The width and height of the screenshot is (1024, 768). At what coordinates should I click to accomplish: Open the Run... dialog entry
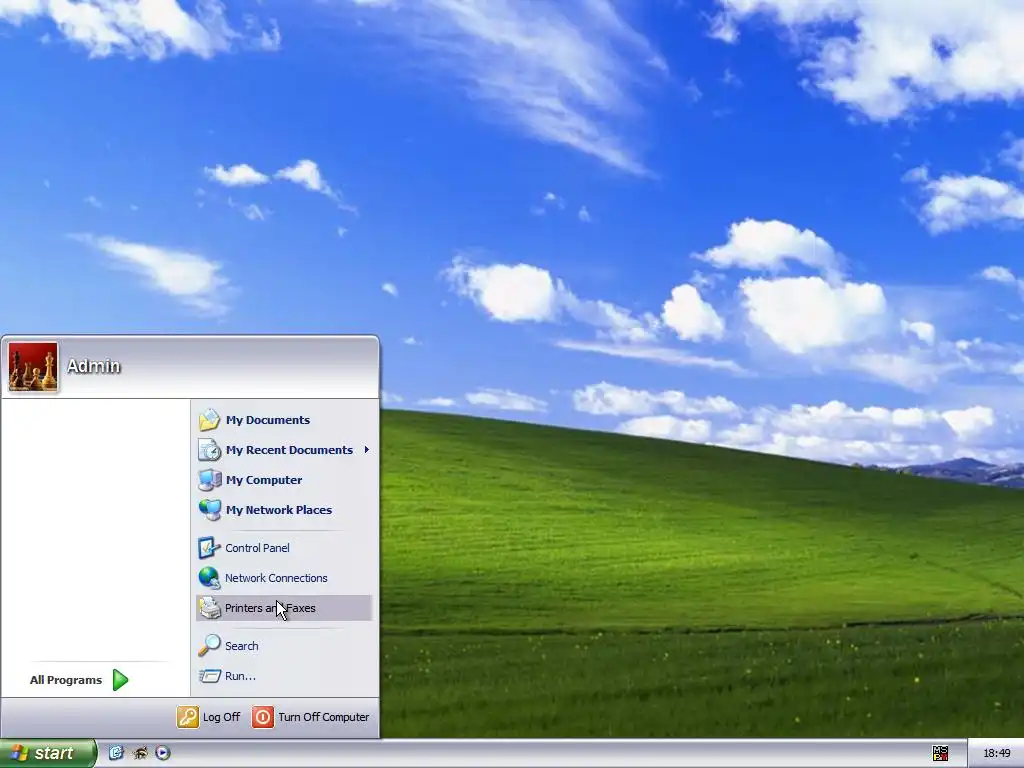point(284,676)
